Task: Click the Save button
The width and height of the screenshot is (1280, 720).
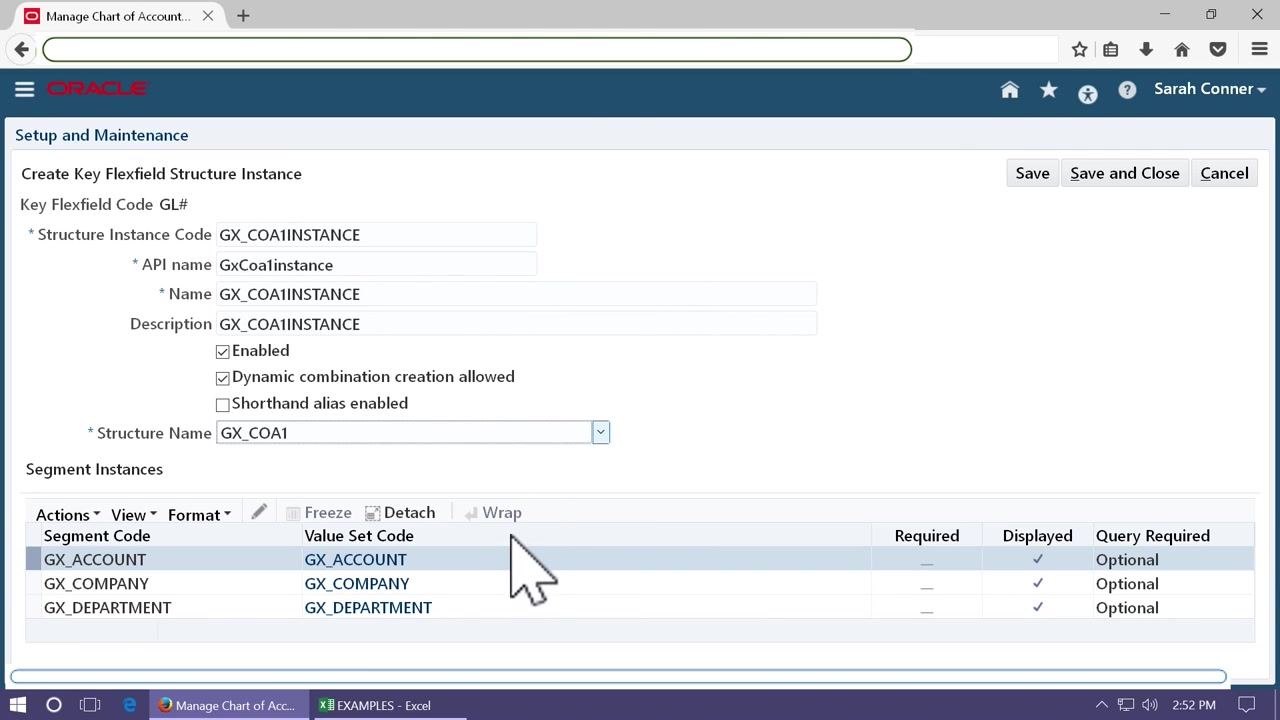Action: 1032,173
